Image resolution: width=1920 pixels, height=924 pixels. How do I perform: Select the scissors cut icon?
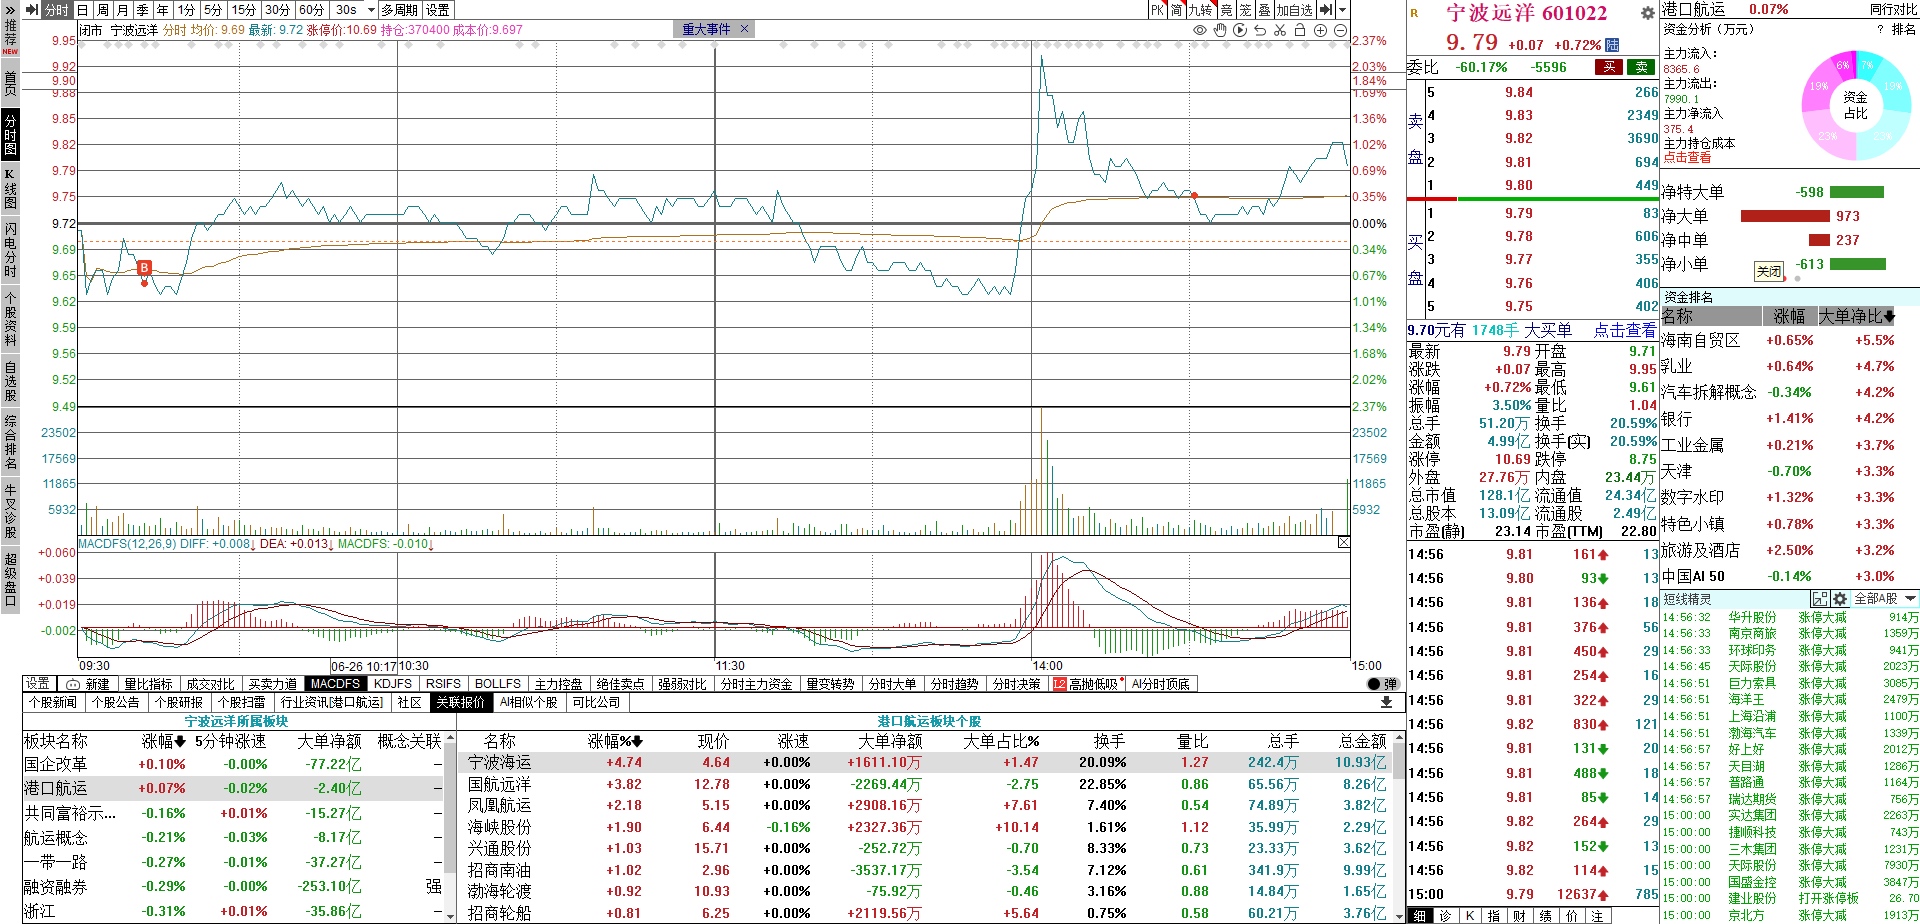click(1280, 30)
